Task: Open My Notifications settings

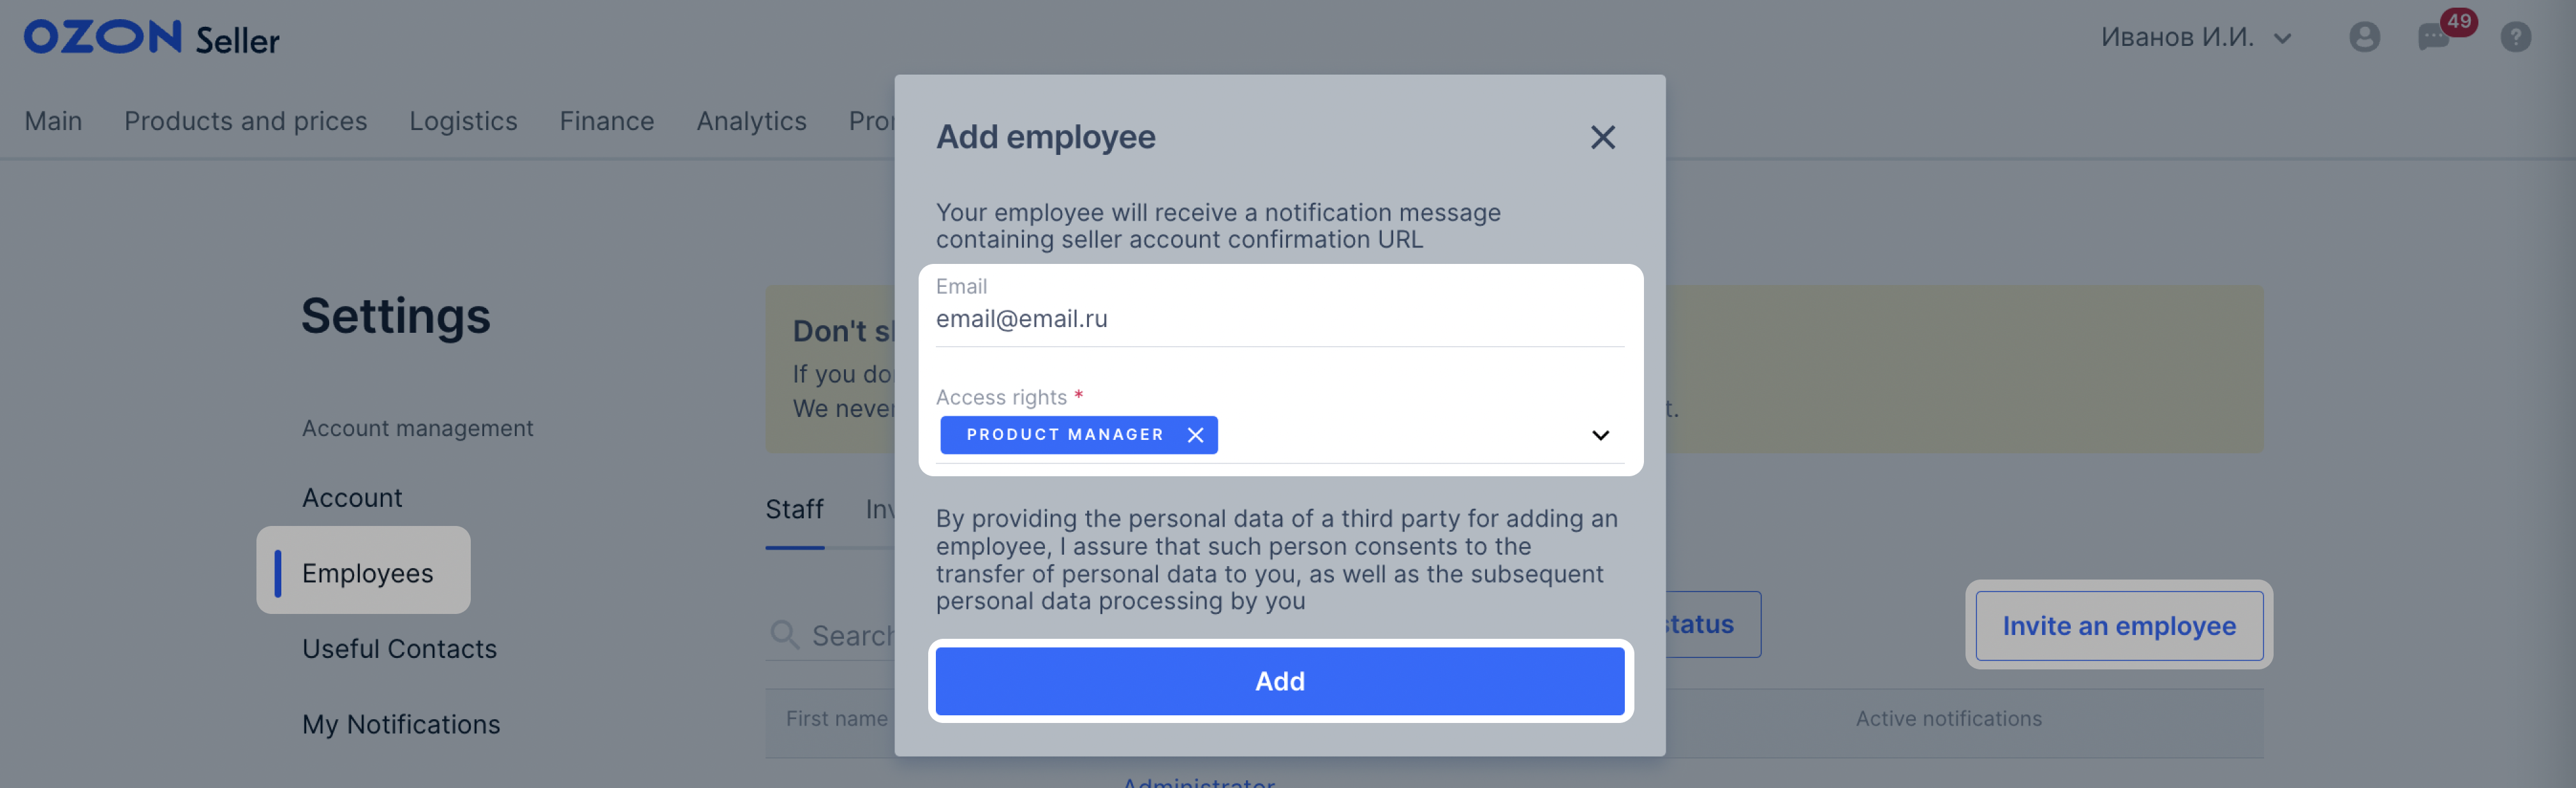Action: [401, 725]
